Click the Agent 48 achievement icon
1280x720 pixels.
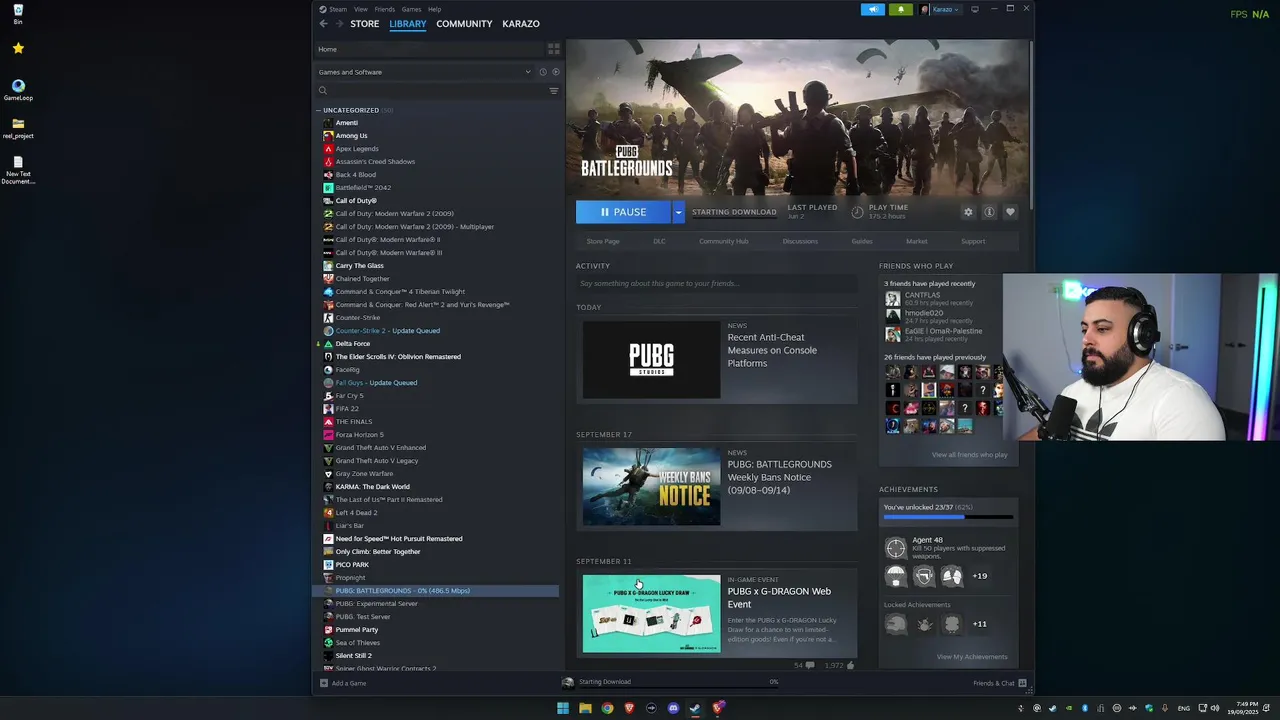[895, 547]
